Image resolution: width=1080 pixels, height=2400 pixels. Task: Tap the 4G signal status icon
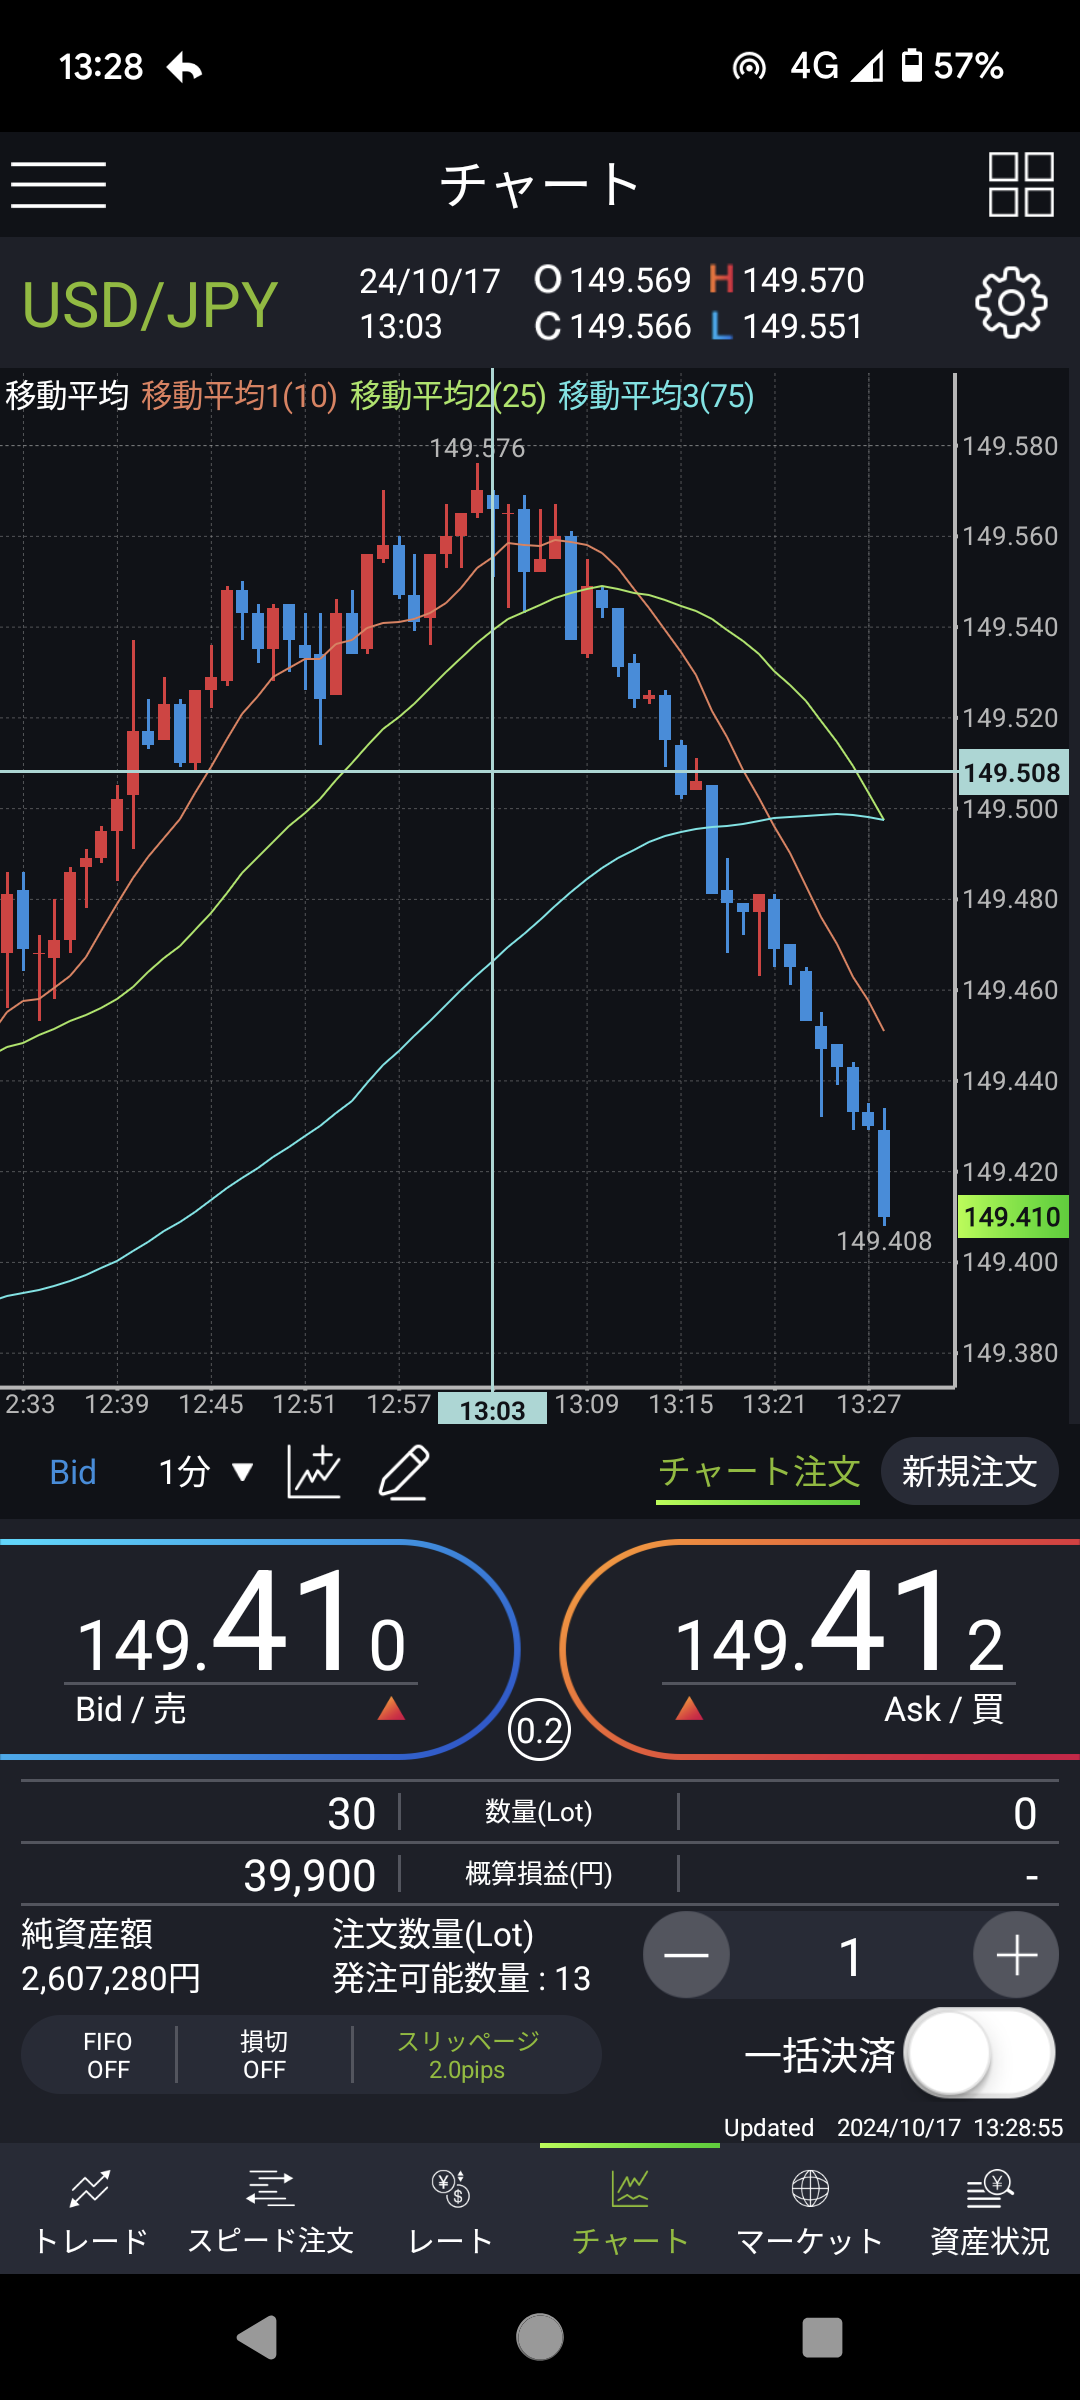[x=837, y=66]
